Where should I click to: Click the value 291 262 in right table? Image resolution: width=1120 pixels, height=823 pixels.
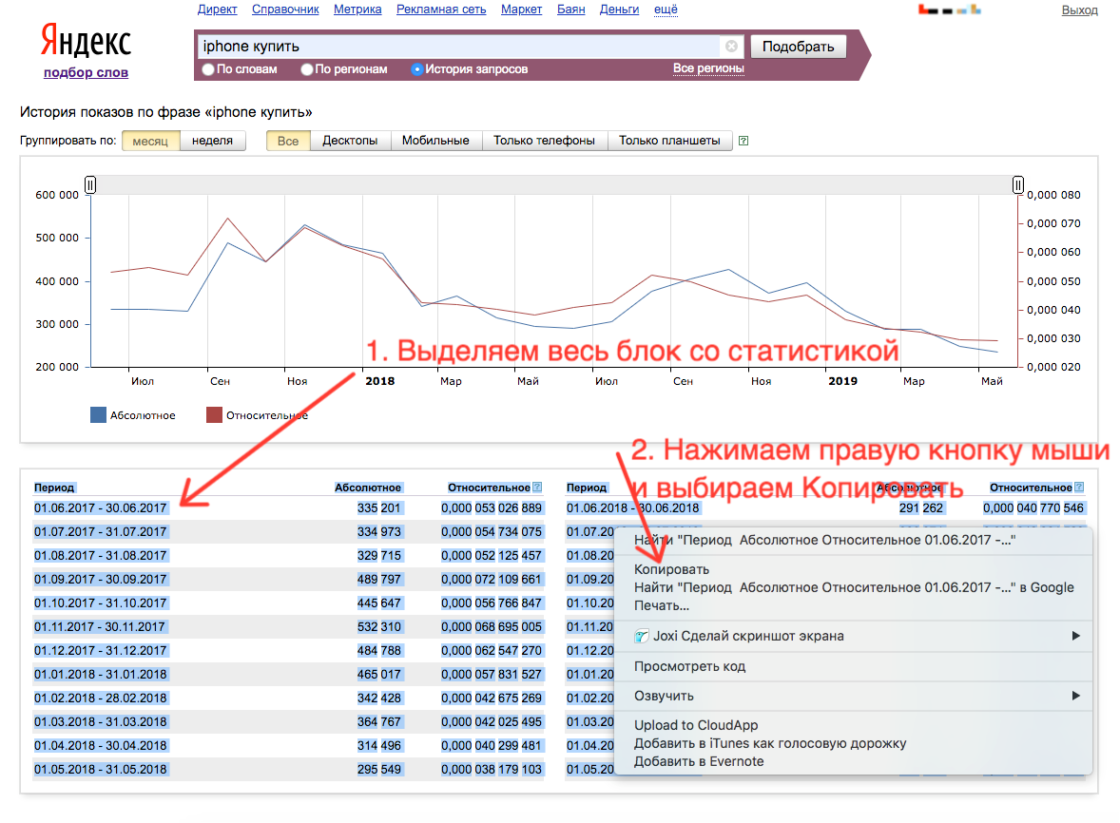(x=921, y=508)
